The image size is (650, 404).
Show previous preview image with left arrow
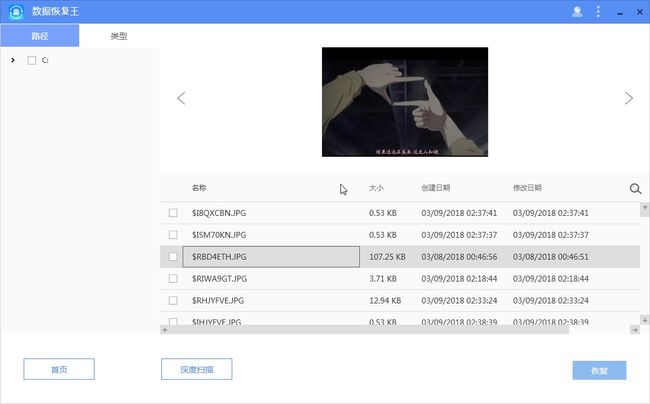click(x=181, y=98)
